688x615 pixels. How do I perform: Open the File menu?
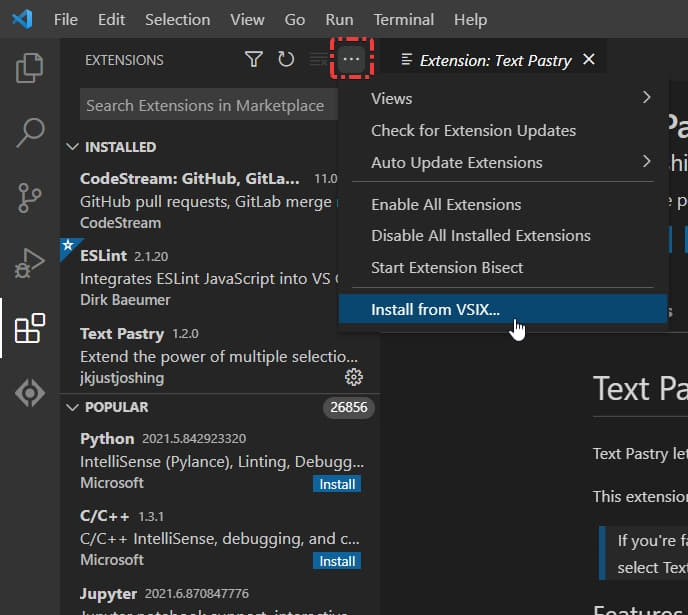click(x=66, y=20)
